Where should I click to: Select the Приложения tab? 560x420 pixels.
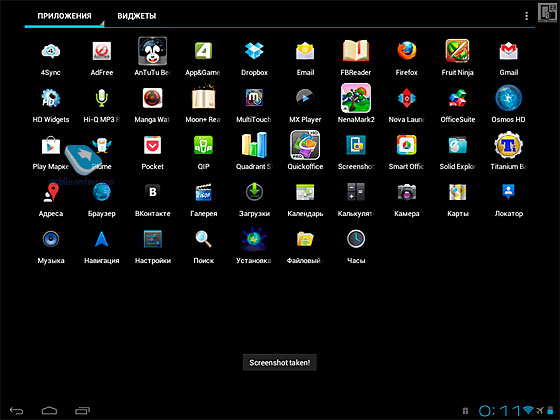click(64, 16)
